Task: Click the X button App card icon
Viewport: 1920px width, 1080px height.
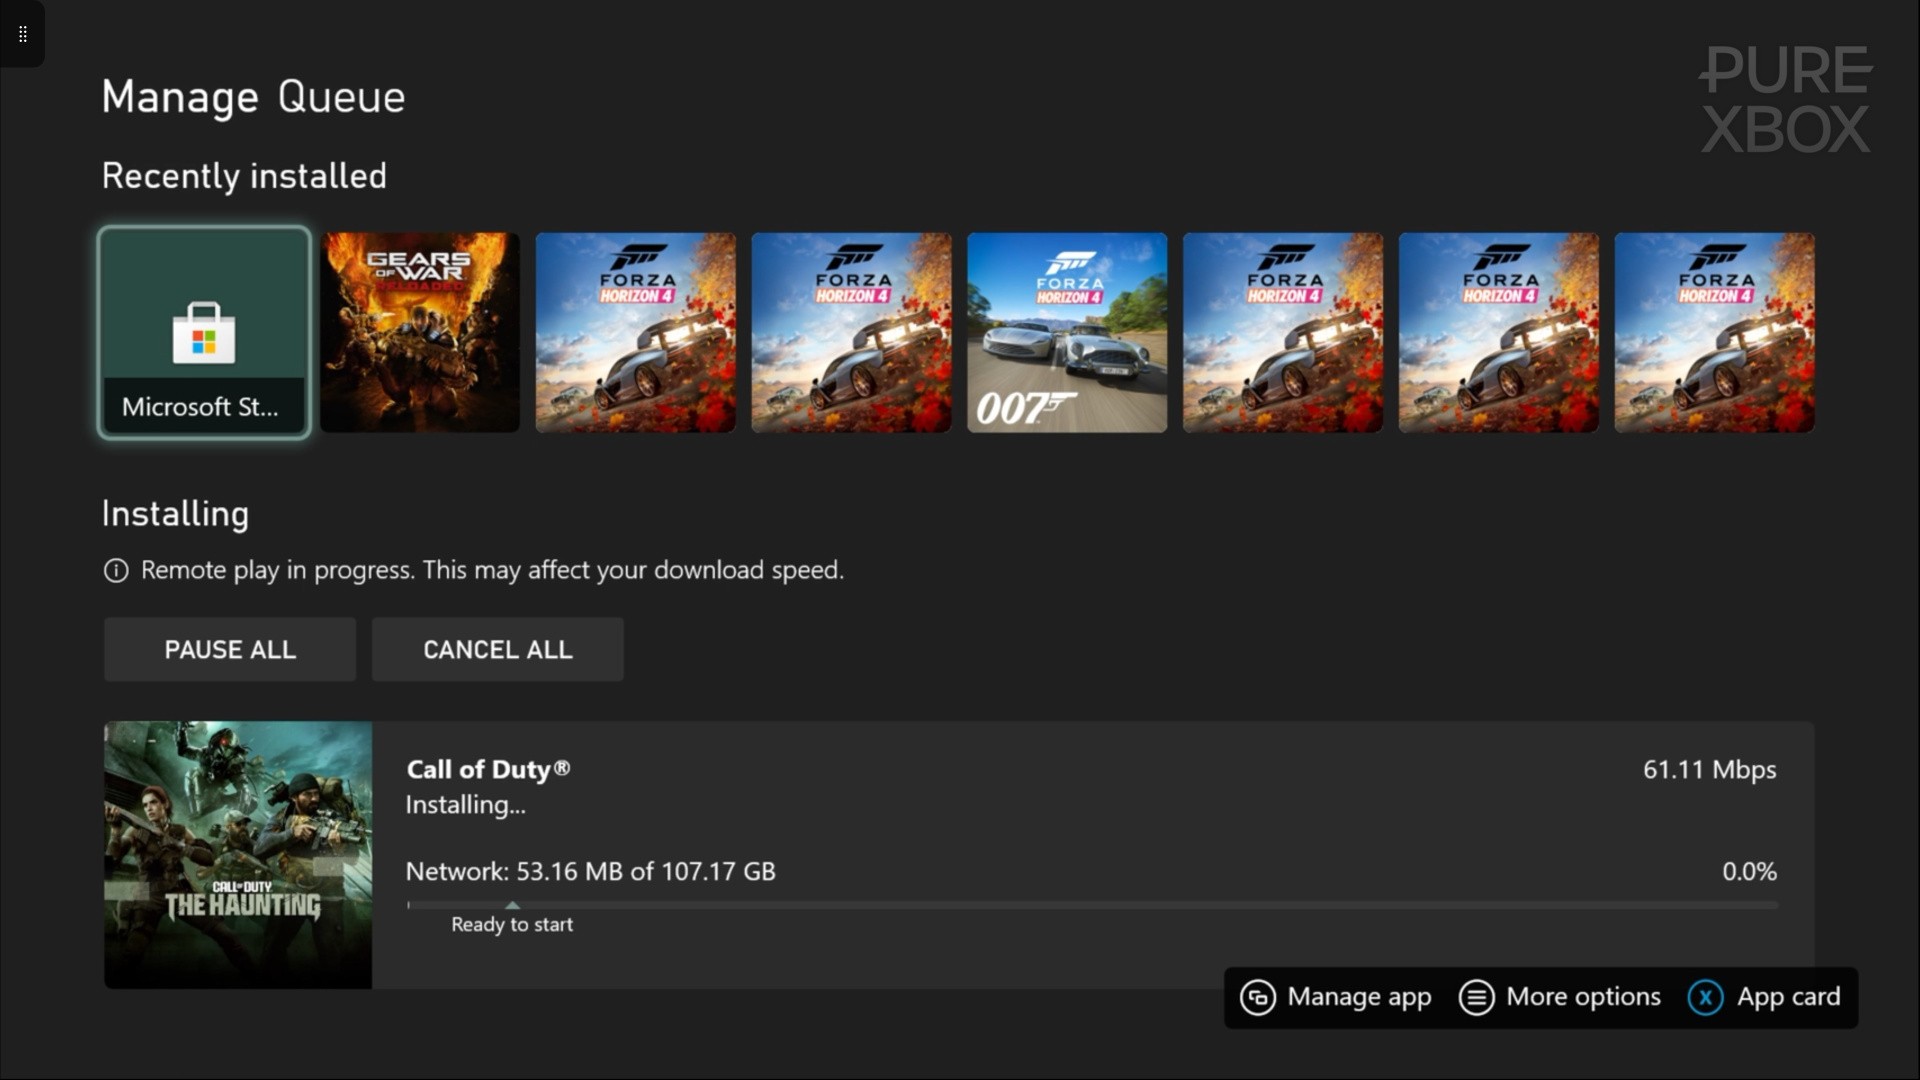Action: tap(1705, 997)
